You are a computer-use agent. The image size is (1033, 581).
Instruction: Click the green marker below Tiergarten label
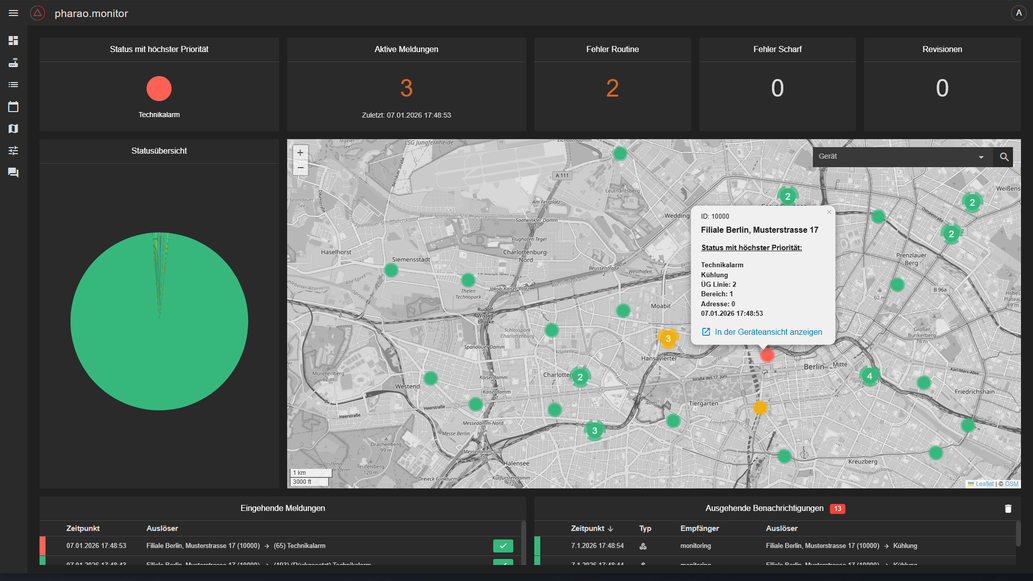[x=673, y=420]
